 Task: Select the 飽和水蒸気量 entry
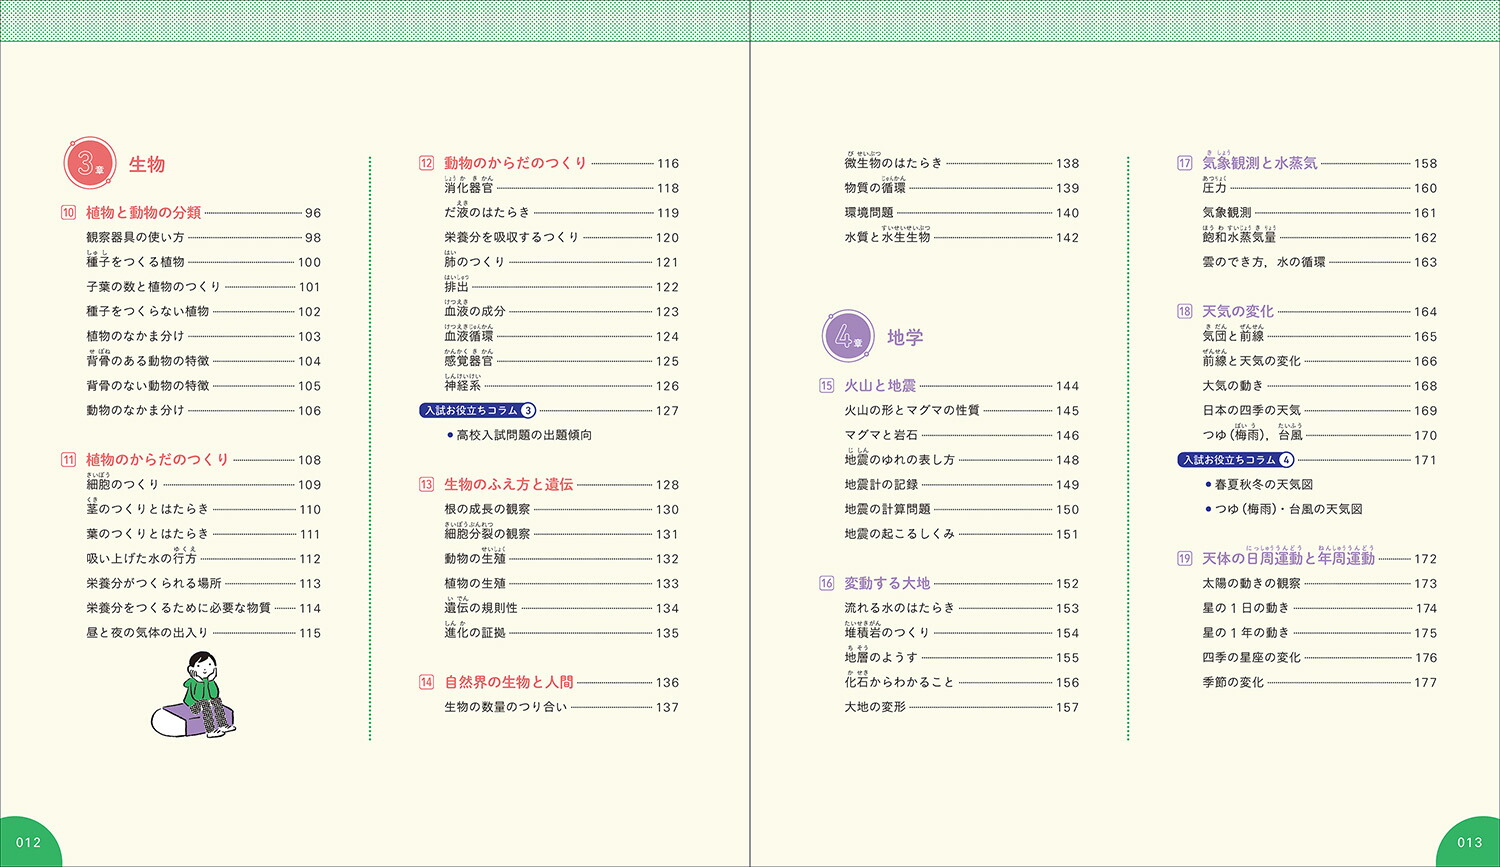click(x=1239, y=237)
